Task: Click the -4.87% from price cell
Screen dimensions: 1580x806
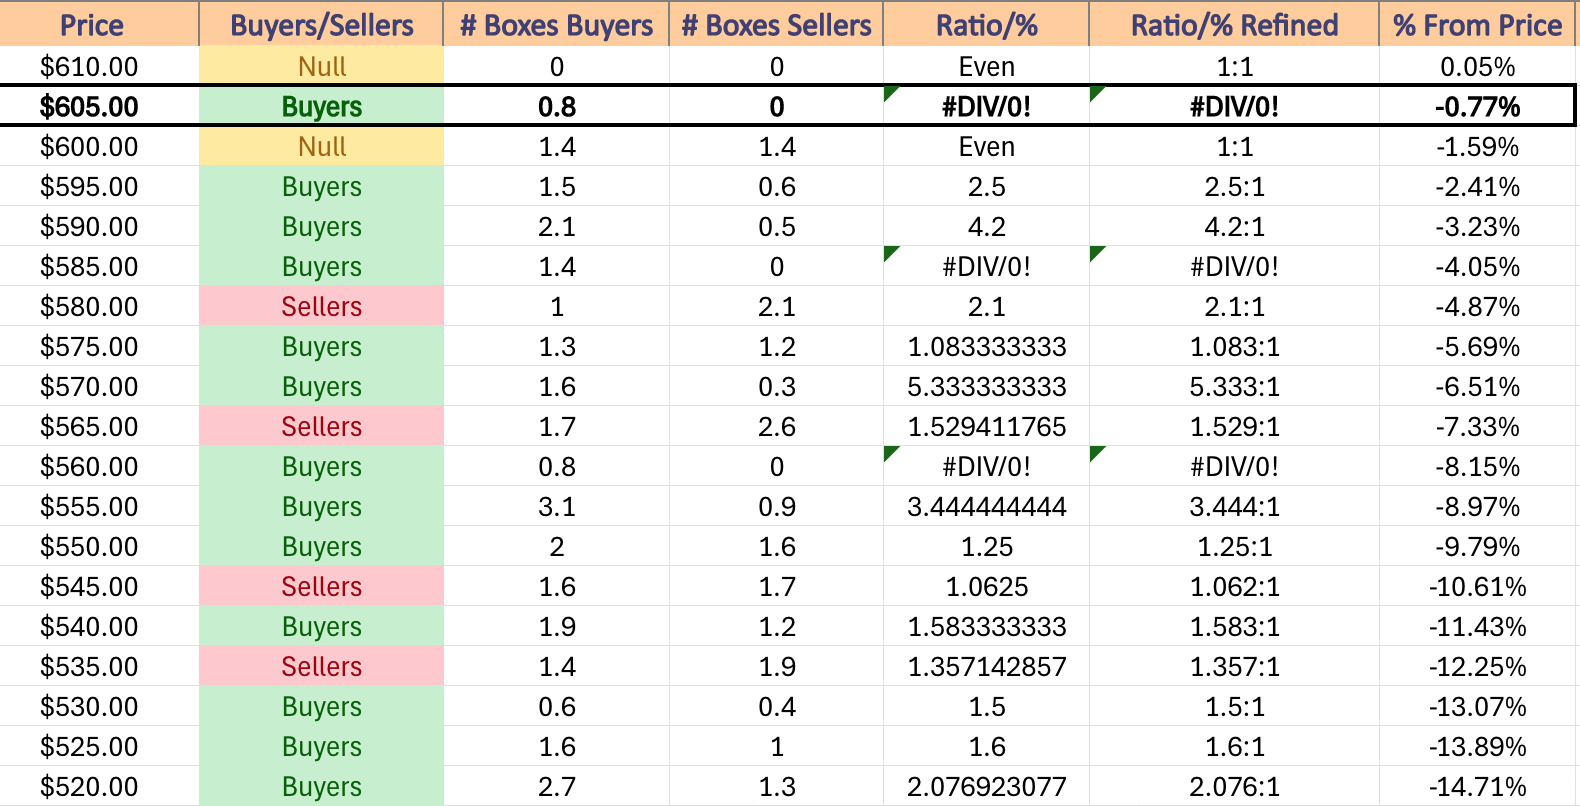Action: point(1477,306)
